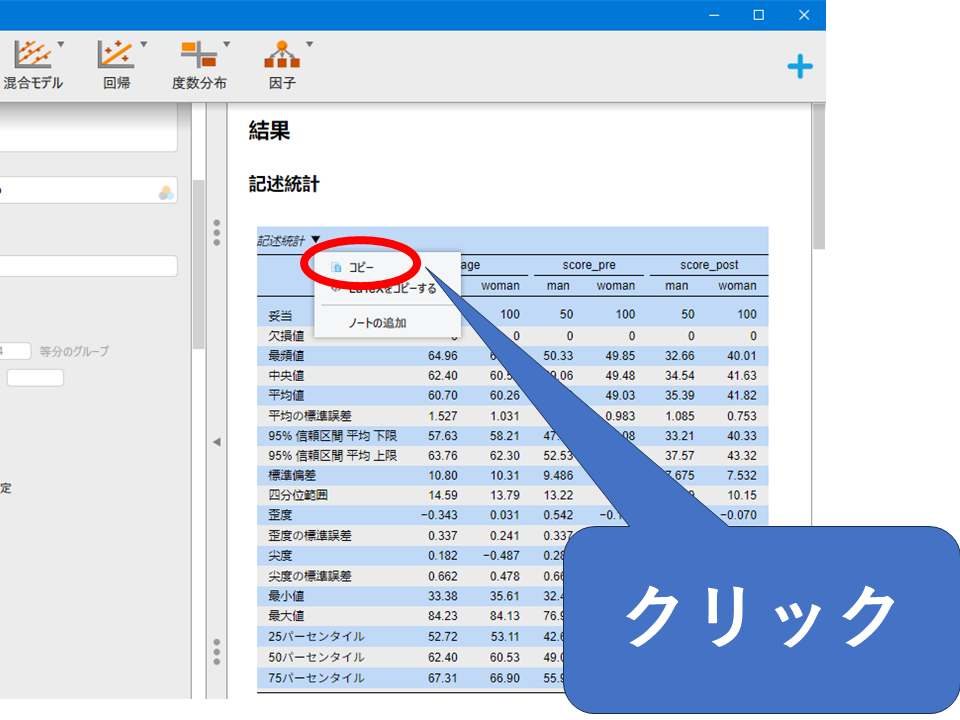Click the blue plus modules icon
Viewport: 960px width, 720px height.
(800, 67)
